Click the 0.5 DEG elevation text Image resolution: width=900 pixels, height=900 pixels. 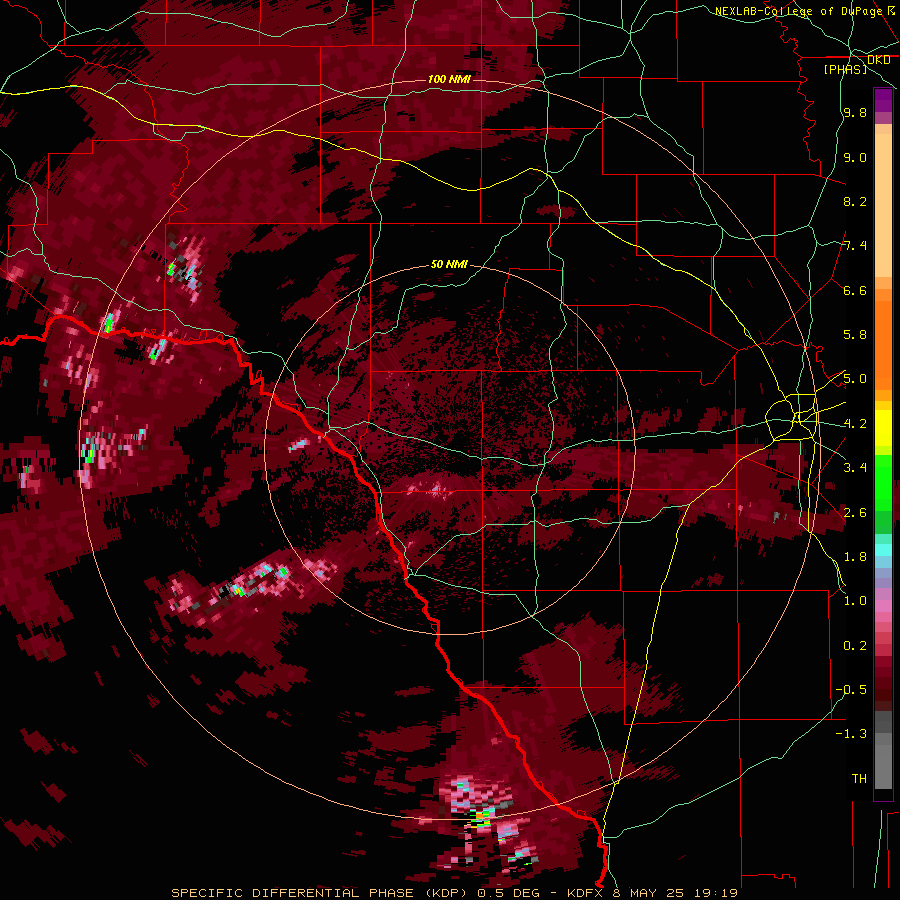[x=507, y=893]
